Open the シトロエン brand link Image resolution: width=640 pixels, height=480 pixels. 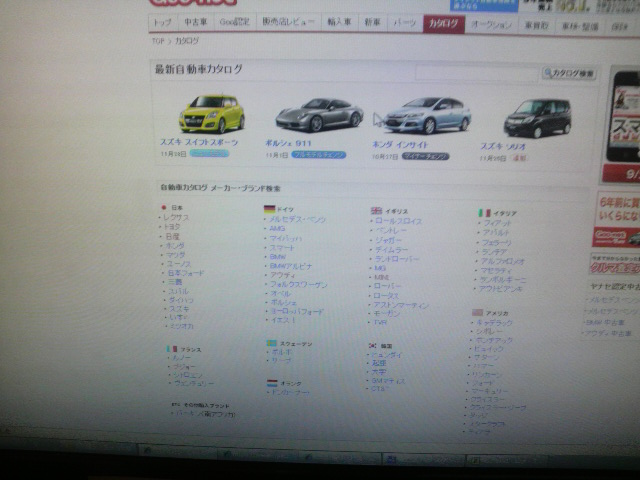click(188, 375)
